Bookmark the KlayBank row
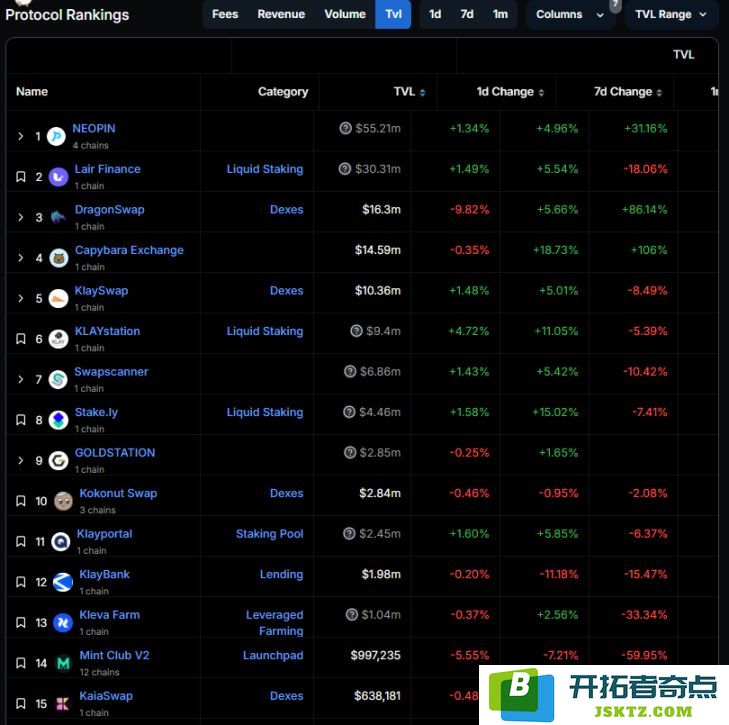Viewport: 729px width, 725px height. 20,582
